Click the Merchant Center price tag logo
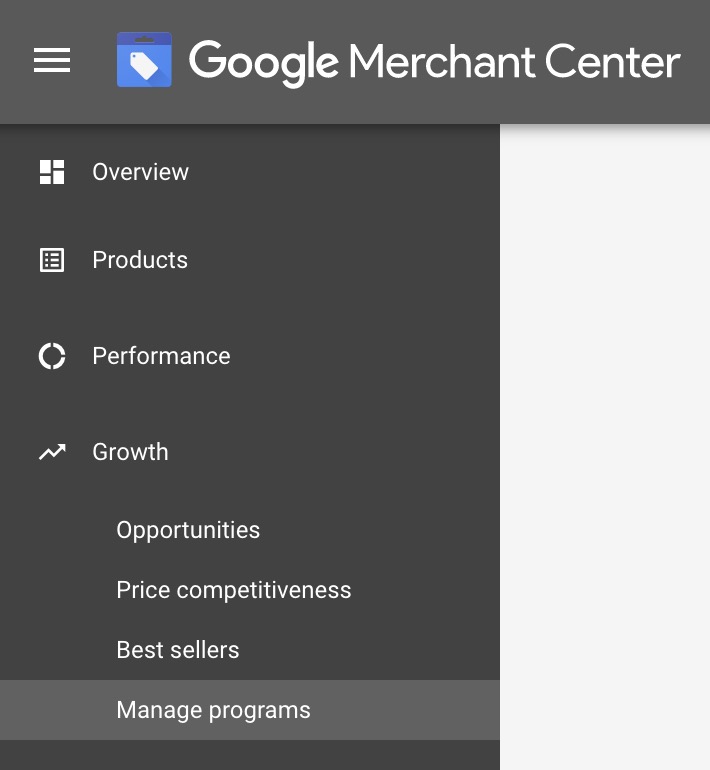 coord(144,61)
